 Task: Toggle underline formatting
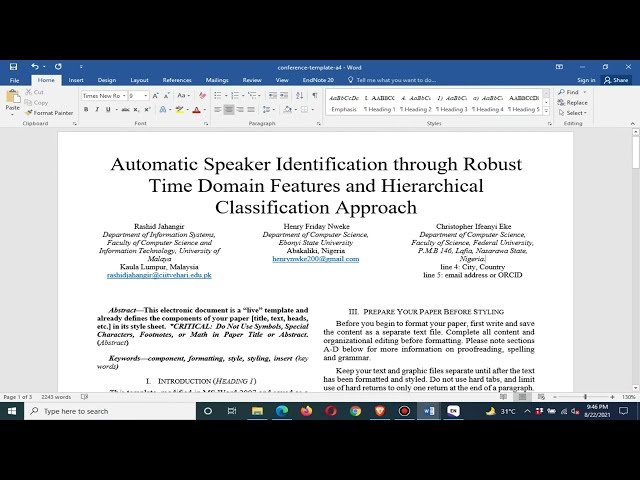click(x=108, y=109)
